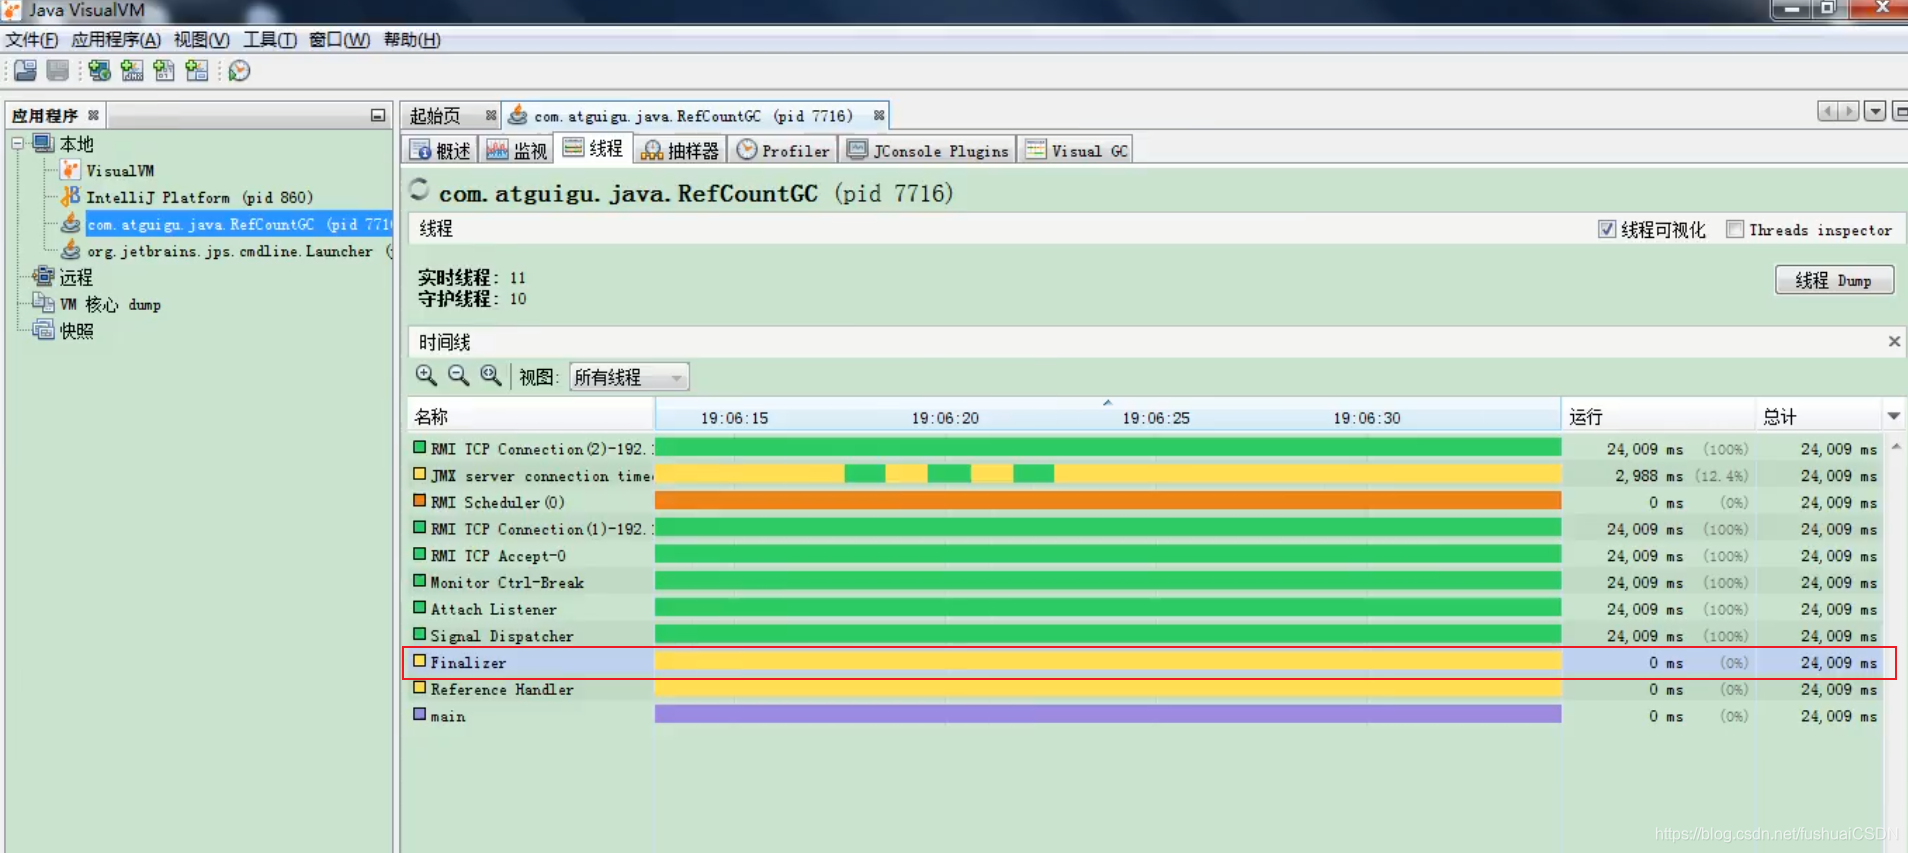Toggle the 线程可视化 checkbox

(1607, 229)
